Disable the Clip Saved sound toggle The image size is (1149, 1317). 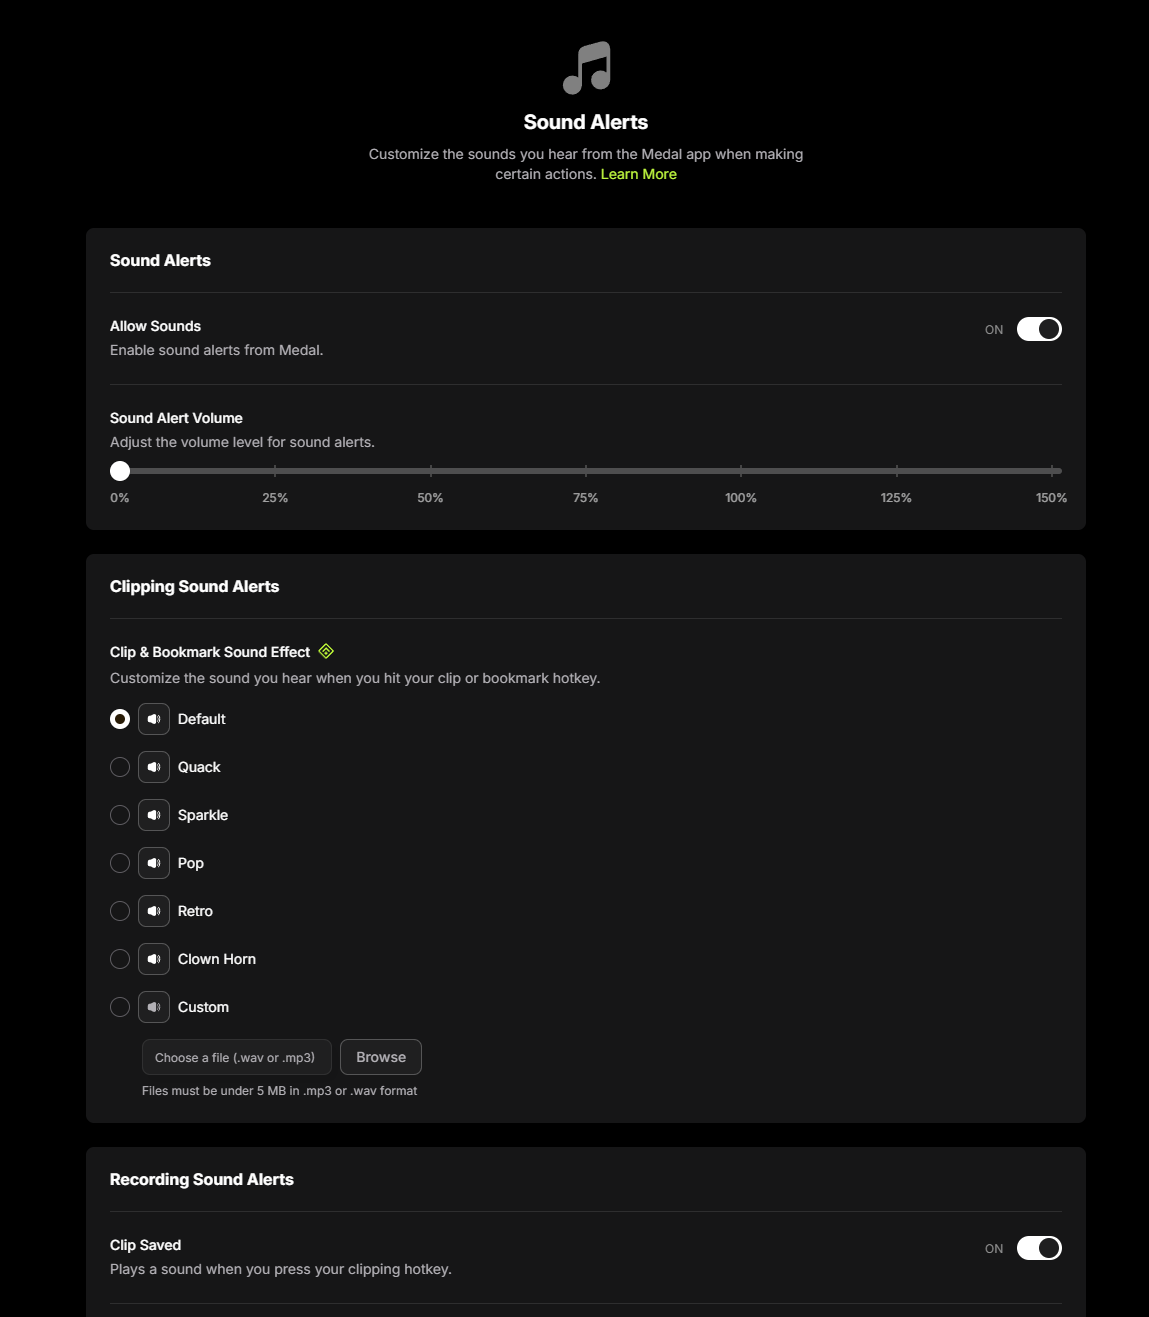click(1039, 1248)
